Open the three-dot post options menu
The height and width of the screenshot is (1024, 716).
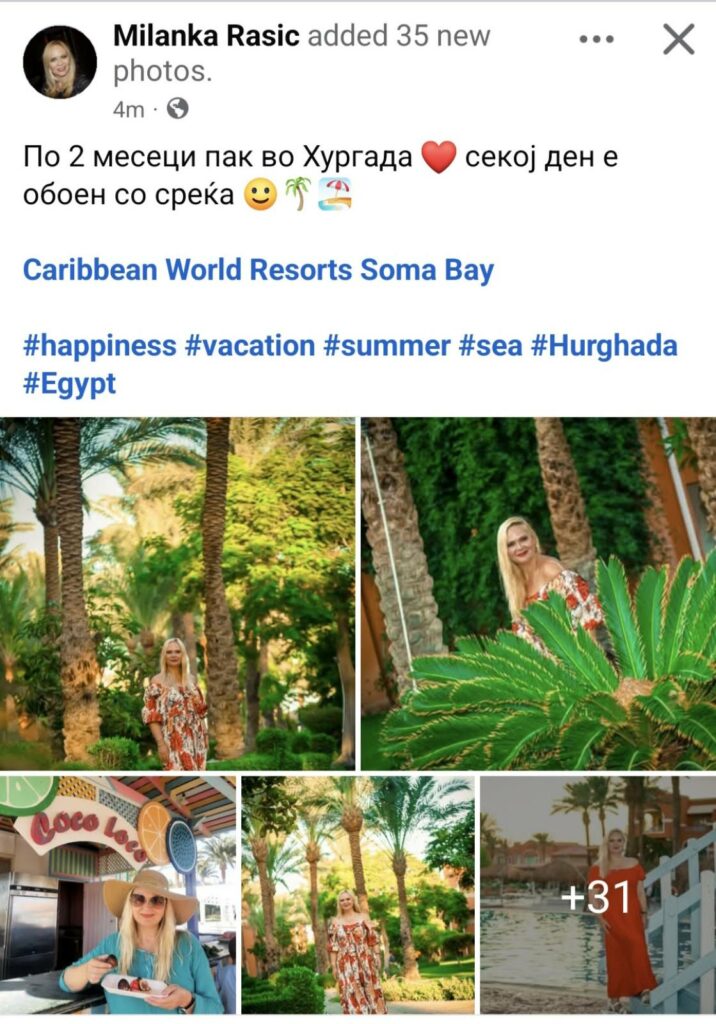pyautogui.click(x=596, y=39)
